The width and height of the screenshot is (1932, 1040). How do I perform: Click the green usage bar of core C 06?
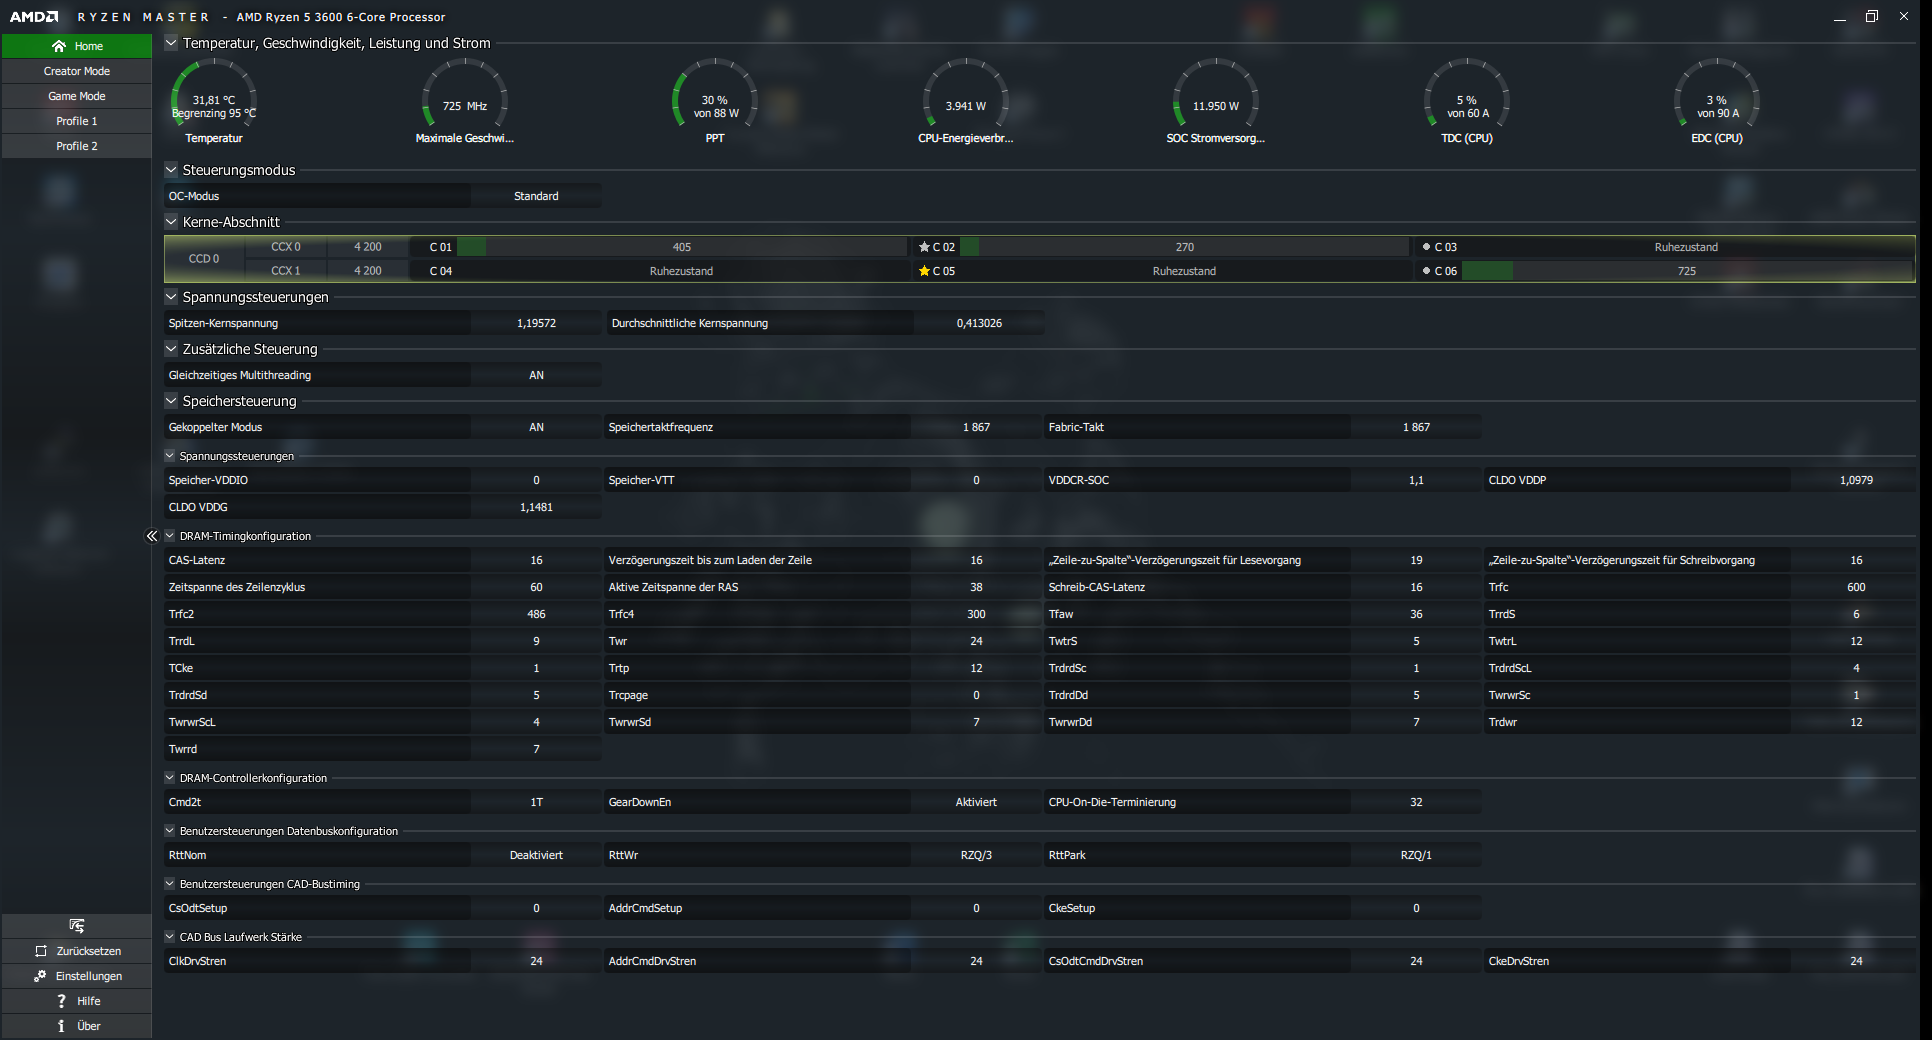1487,271
